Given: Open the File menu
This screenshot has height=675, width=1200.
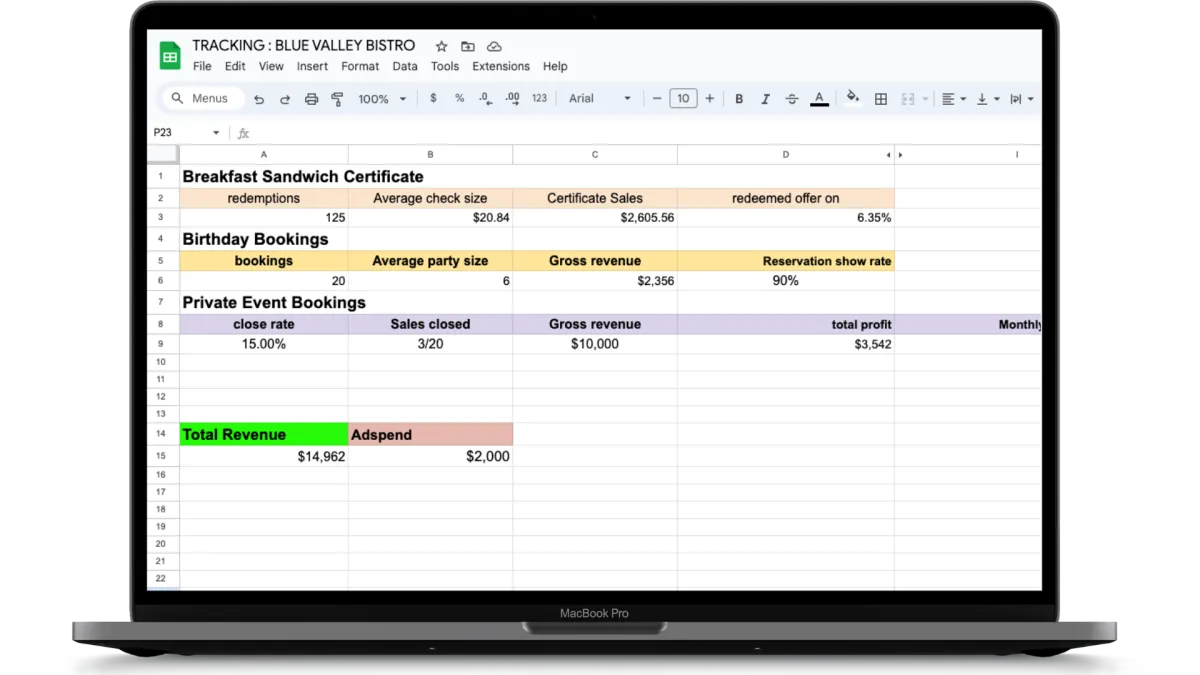Looking at the screenshot, I should (202, 66).
